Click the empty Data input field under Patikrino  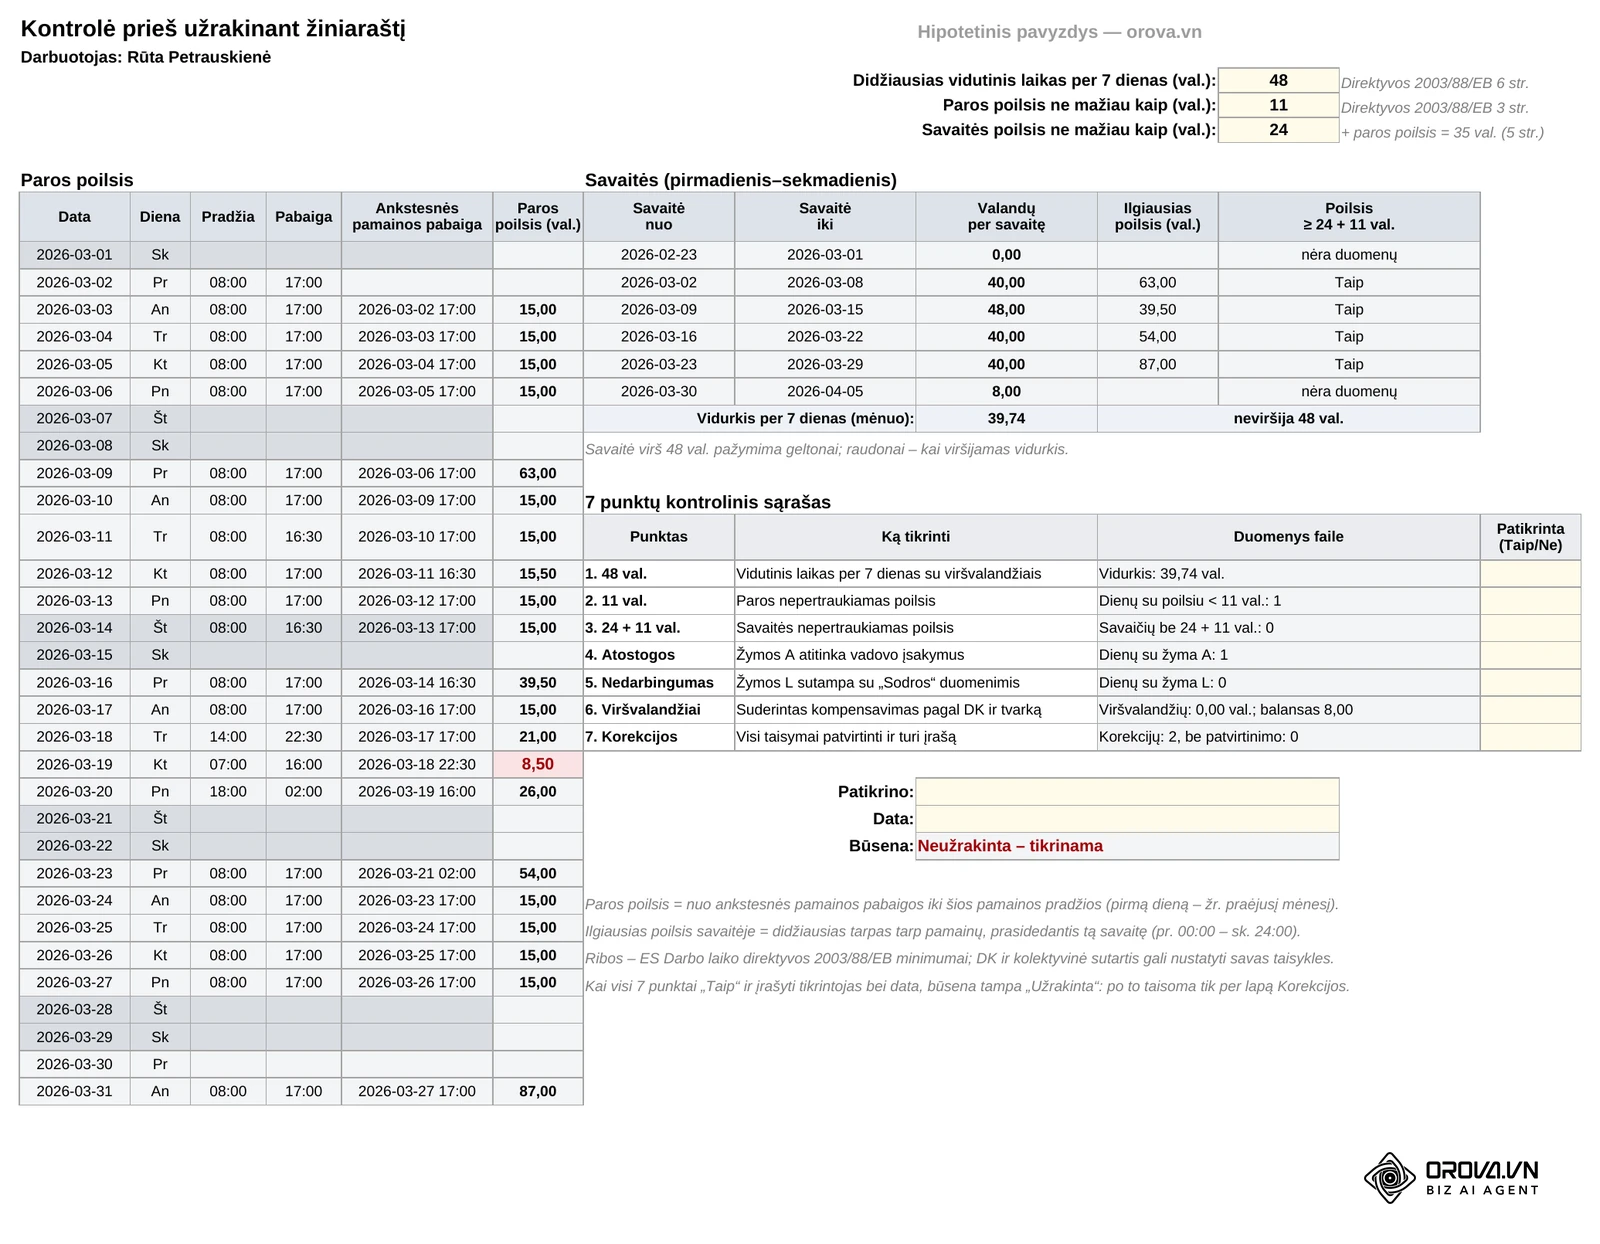click(x=1127, y=819)
